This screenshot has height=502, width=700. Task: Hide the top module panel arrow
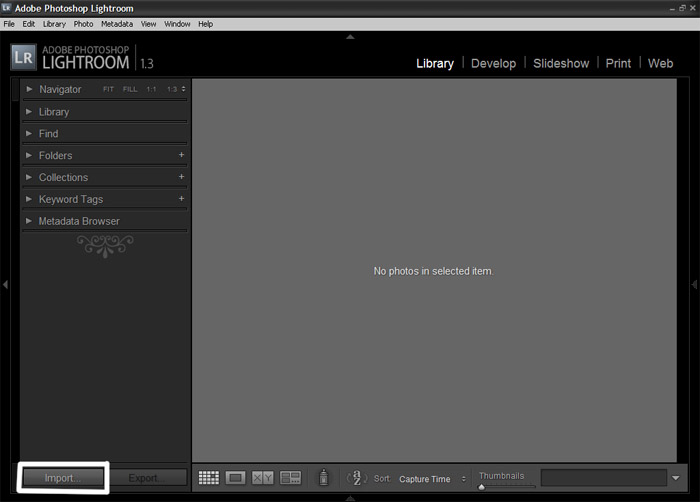pyautogui.click(x=350, y=37)
